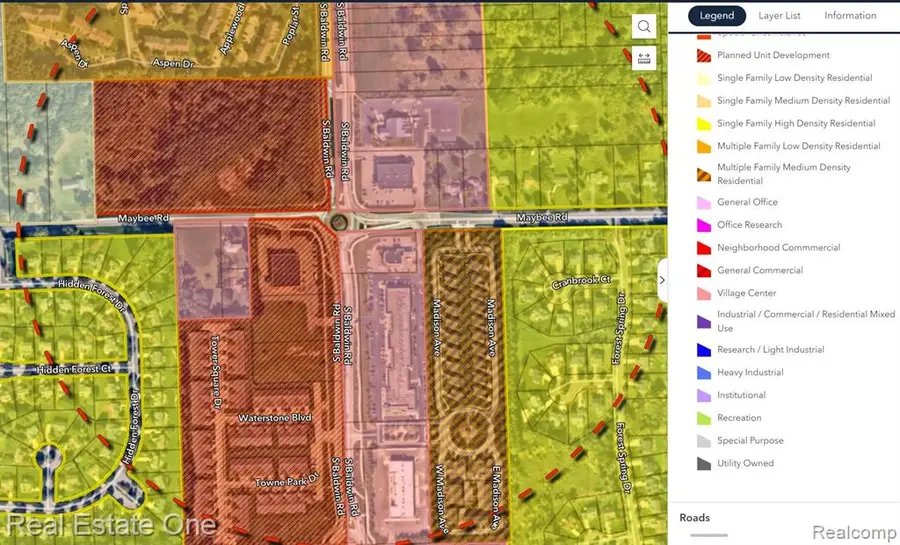This screenshot has width=900, height=545.
Task: Open the map search tool
Action: [x=644, y=27]
